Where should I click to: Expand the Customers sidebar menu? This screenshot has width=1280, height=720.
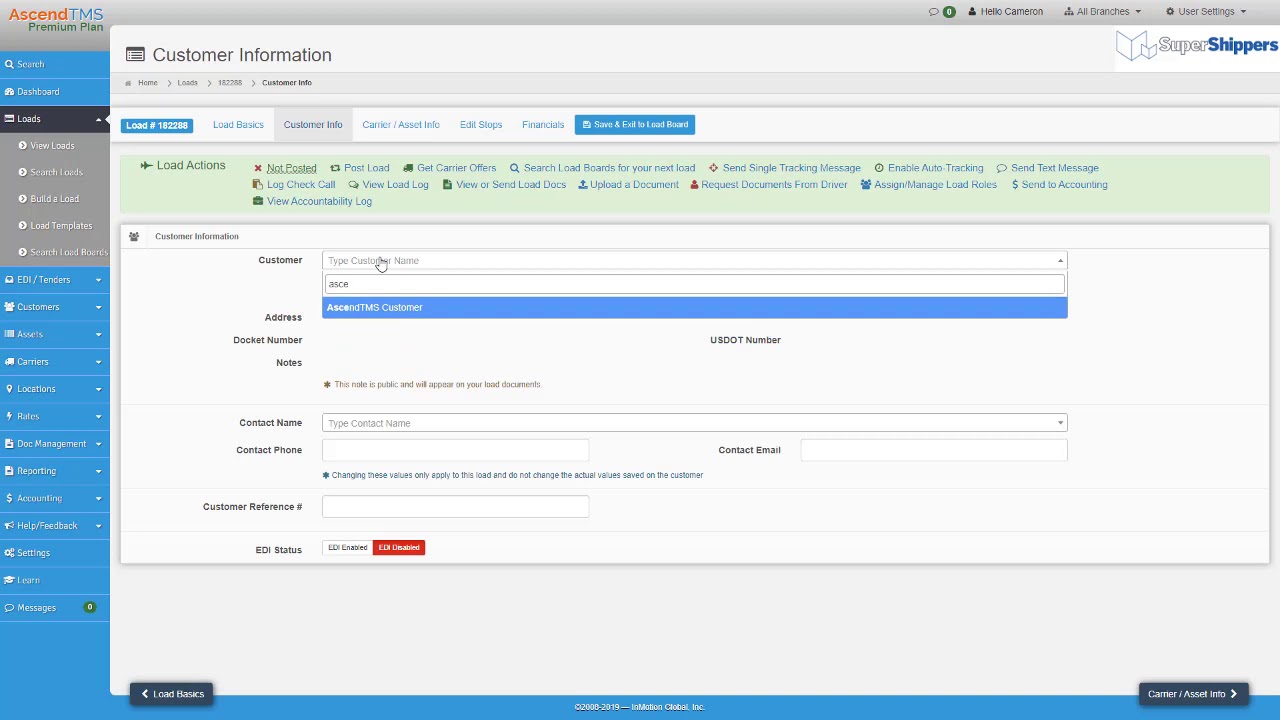click(x=54, y=307)
